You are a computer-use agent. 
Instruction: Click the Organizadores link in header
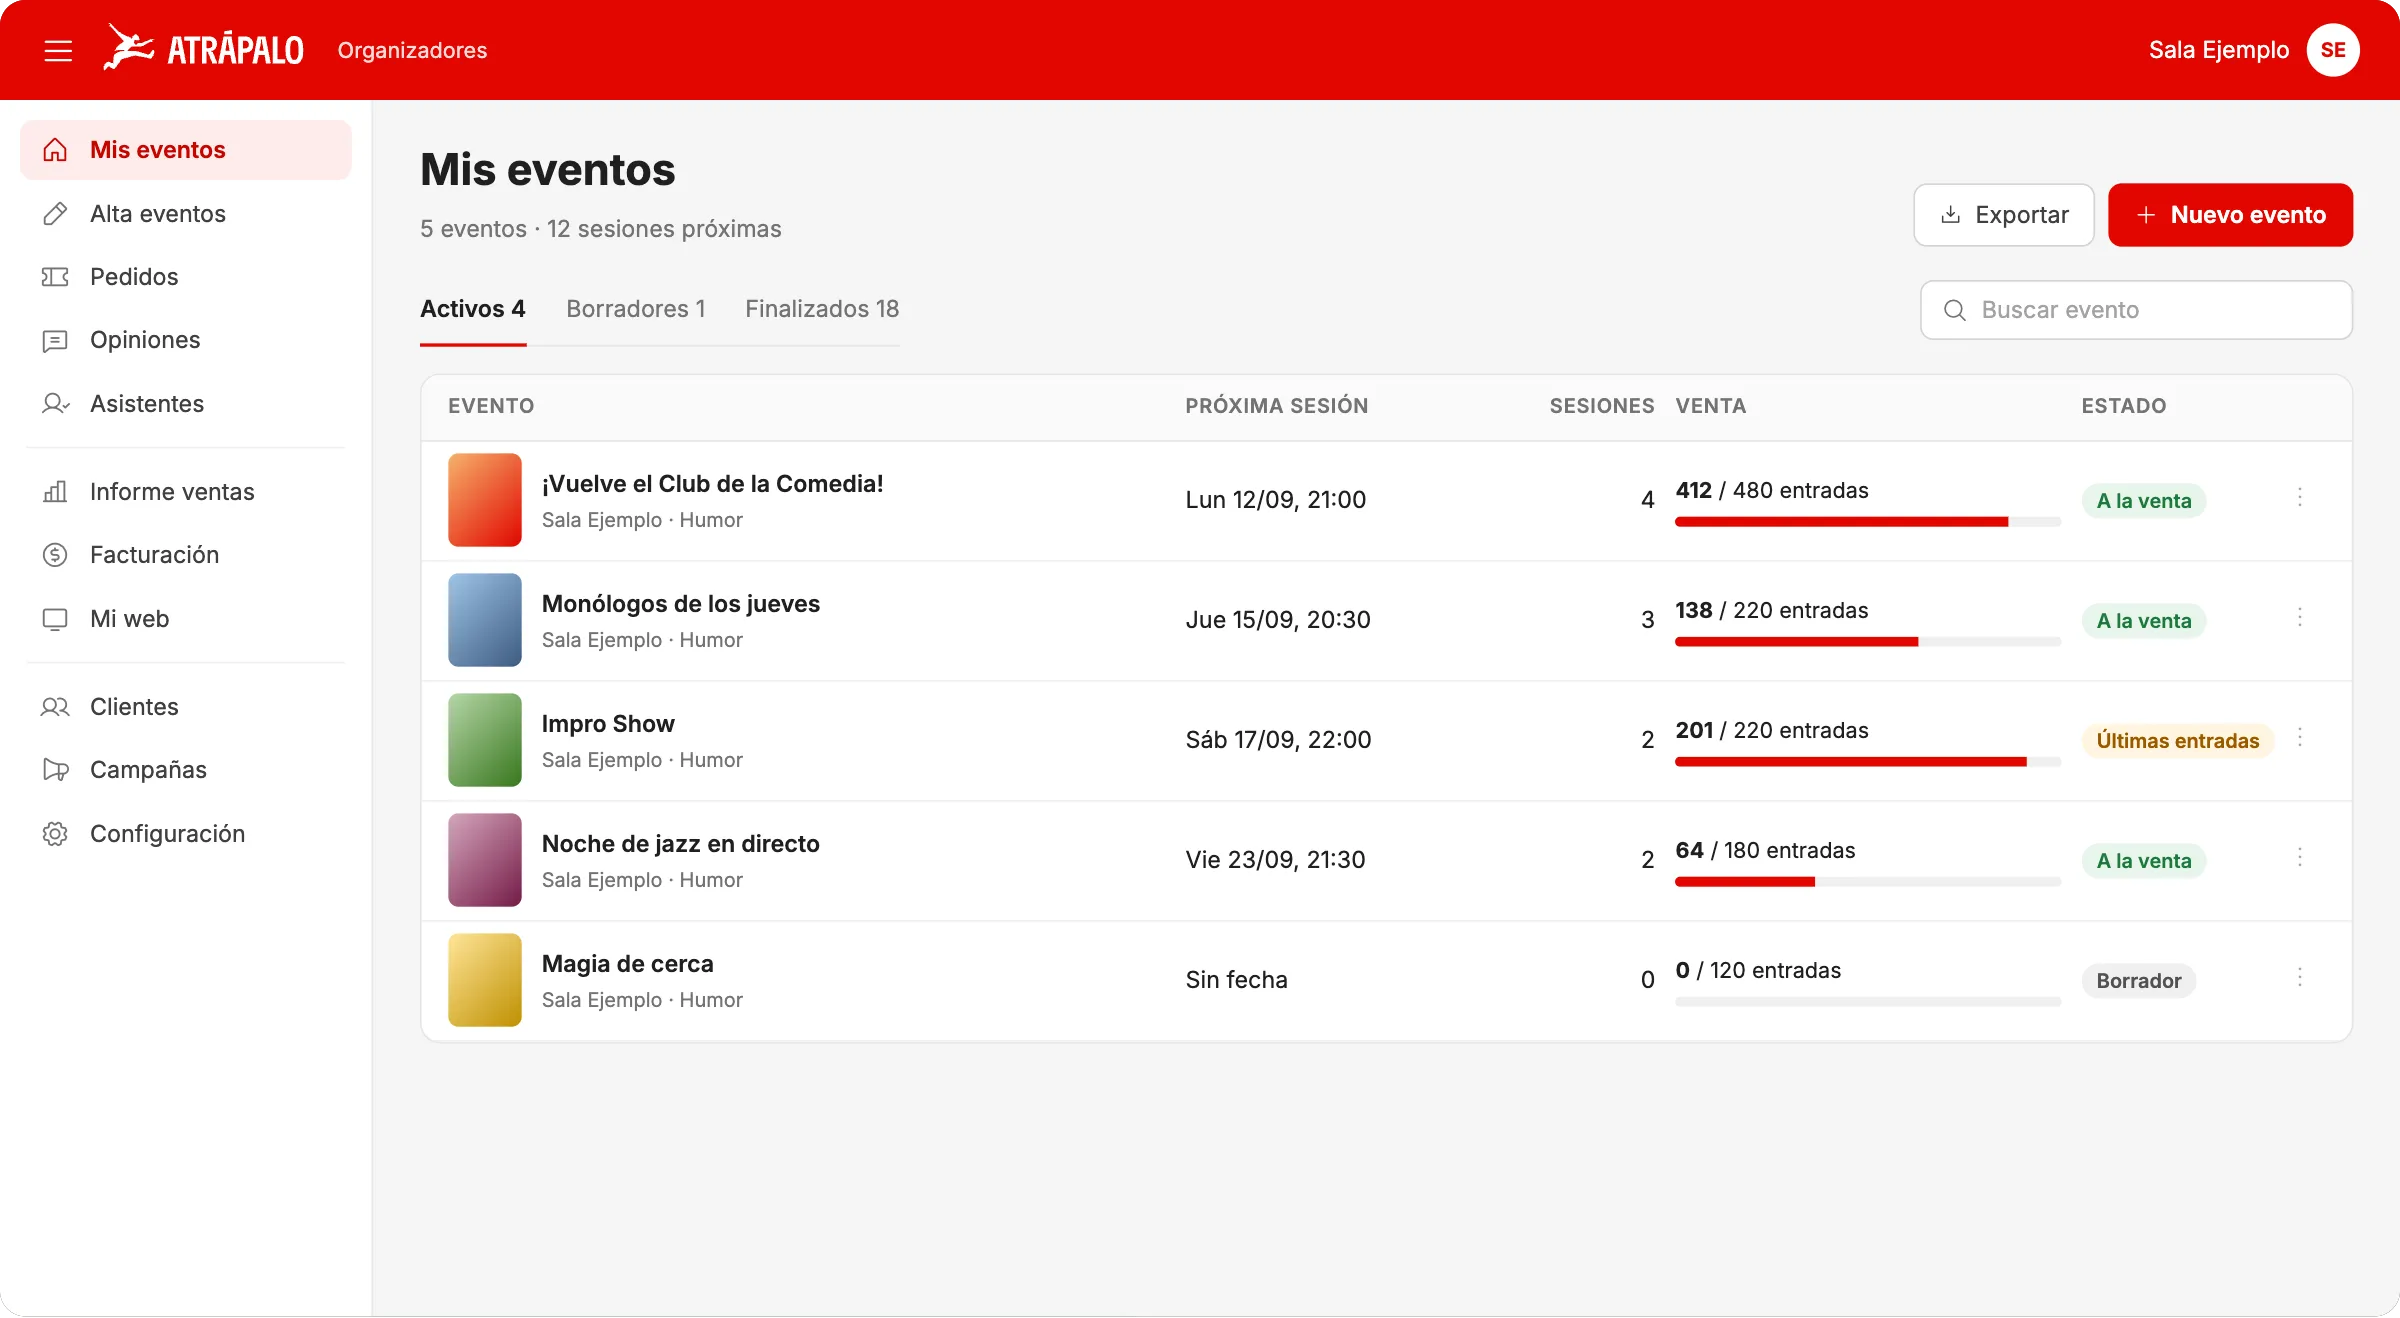tap(412, 50)
